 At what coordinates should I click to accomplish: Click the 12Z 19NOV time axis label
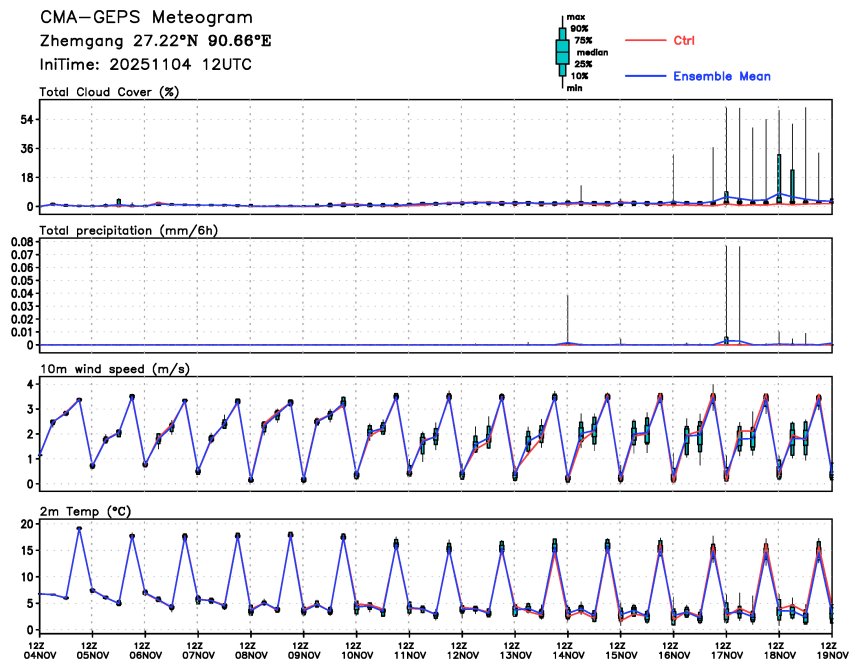point(831,651)
